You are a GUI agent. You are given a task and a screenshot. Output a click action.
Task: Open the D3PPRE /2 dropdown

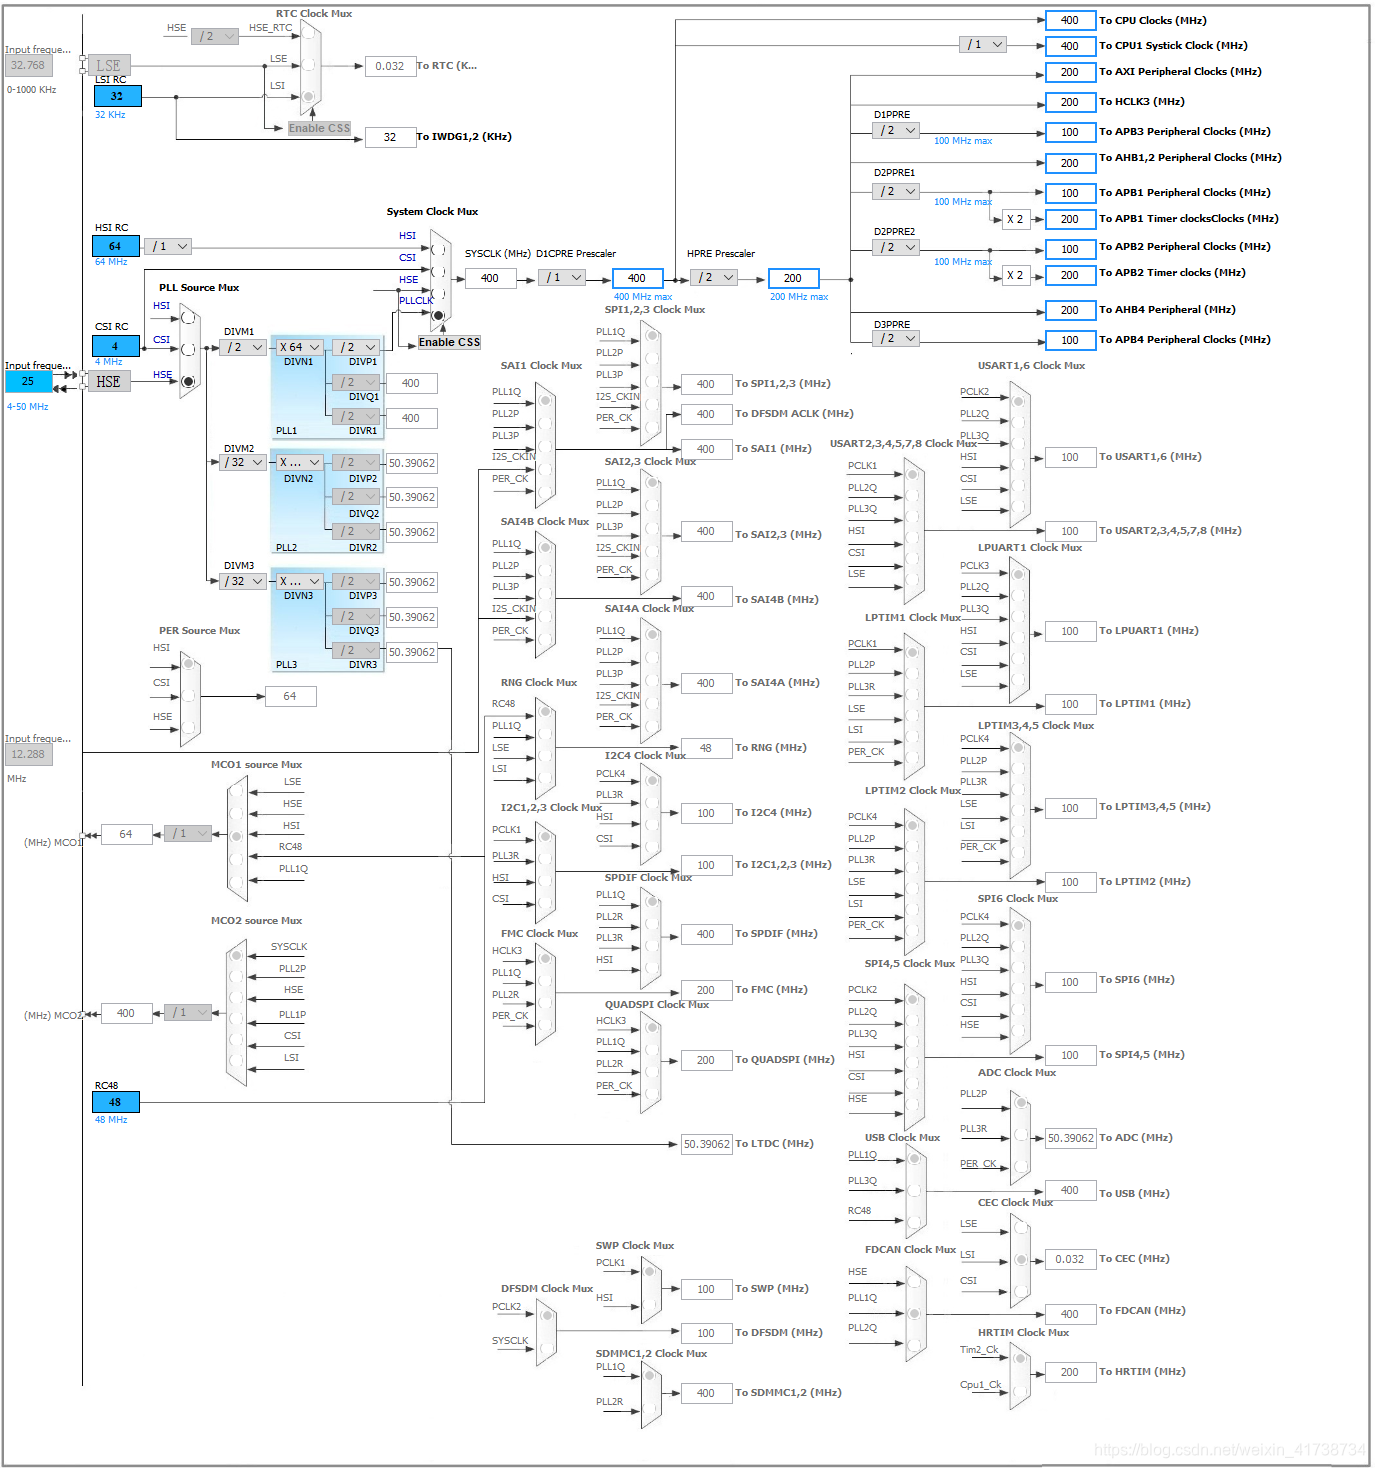(x=896, y=338)
